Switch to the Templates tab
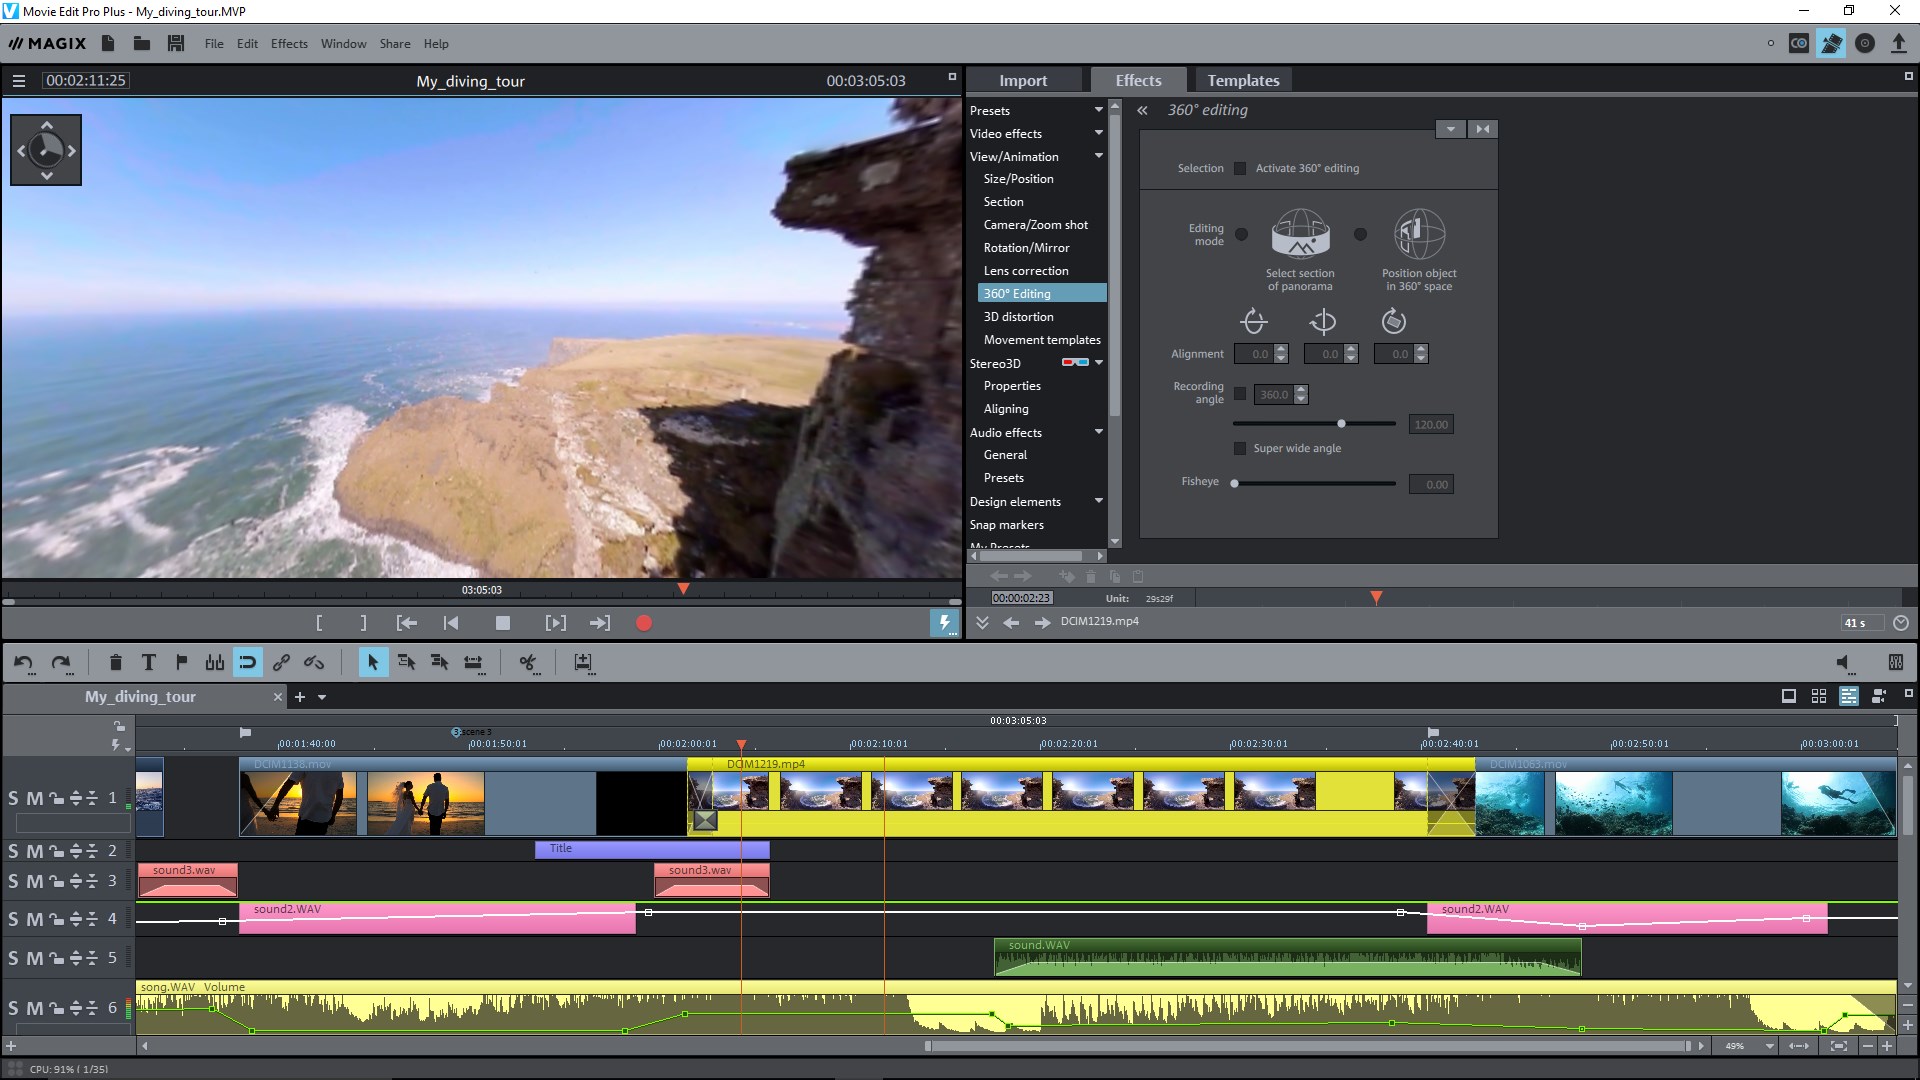The image size is (1920, 1080). (x=1243, y=80)
